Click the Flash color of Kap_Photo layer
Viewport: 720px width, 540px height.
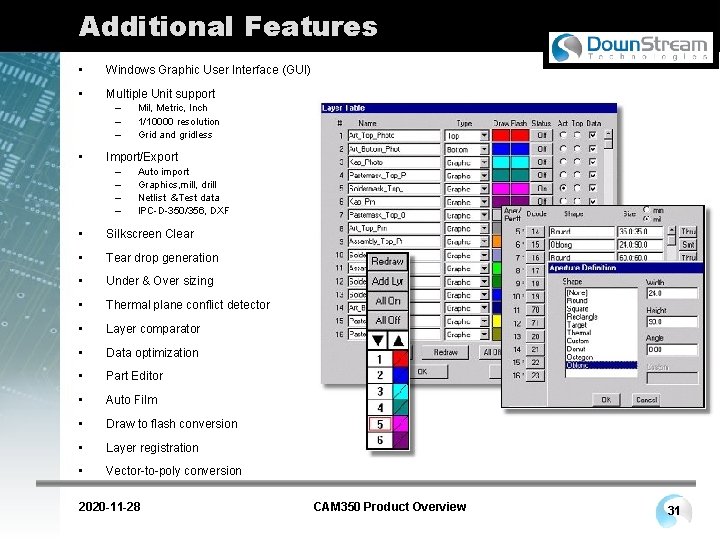click(520, 162)
